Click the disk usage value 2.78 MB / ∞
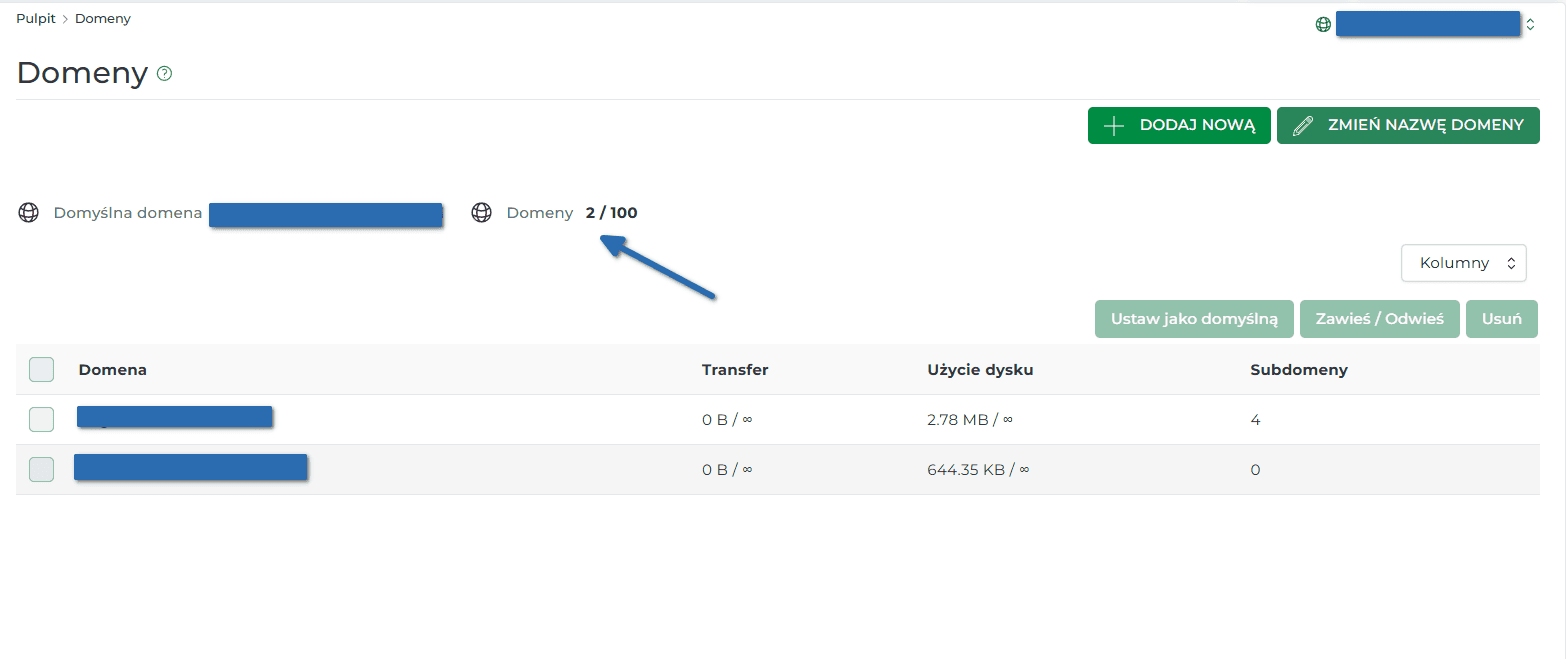The height and width of the screenshot is (659, 1566). pos(970,420)
